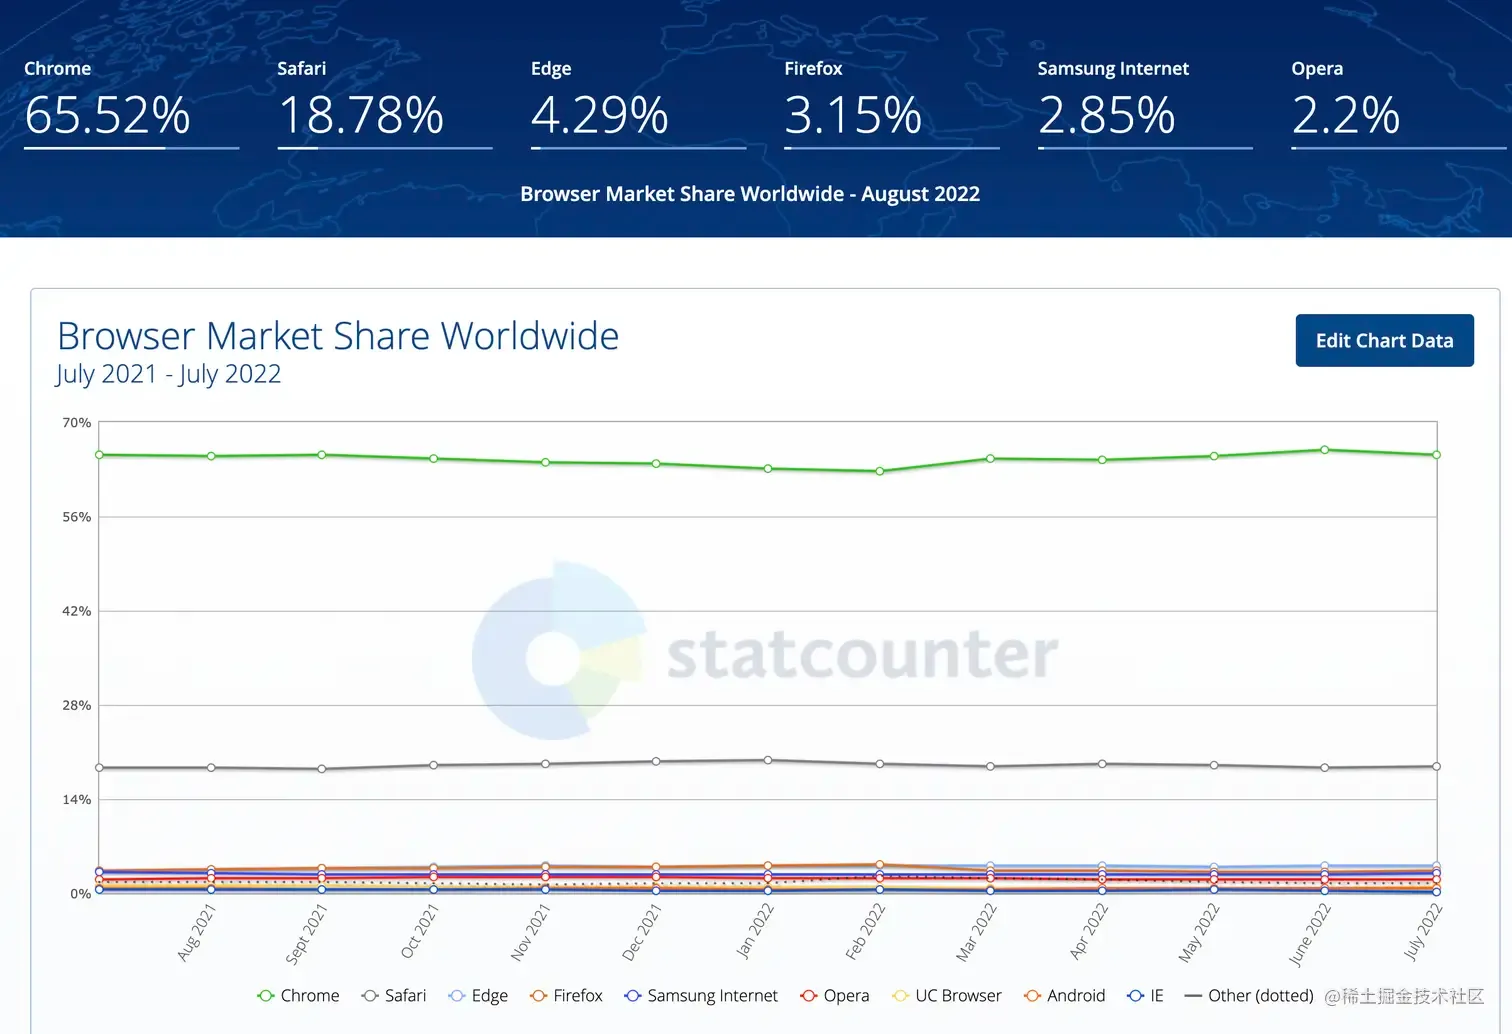
Task: Click Safari's Jan 2022 data point
Action: [768, 760]
